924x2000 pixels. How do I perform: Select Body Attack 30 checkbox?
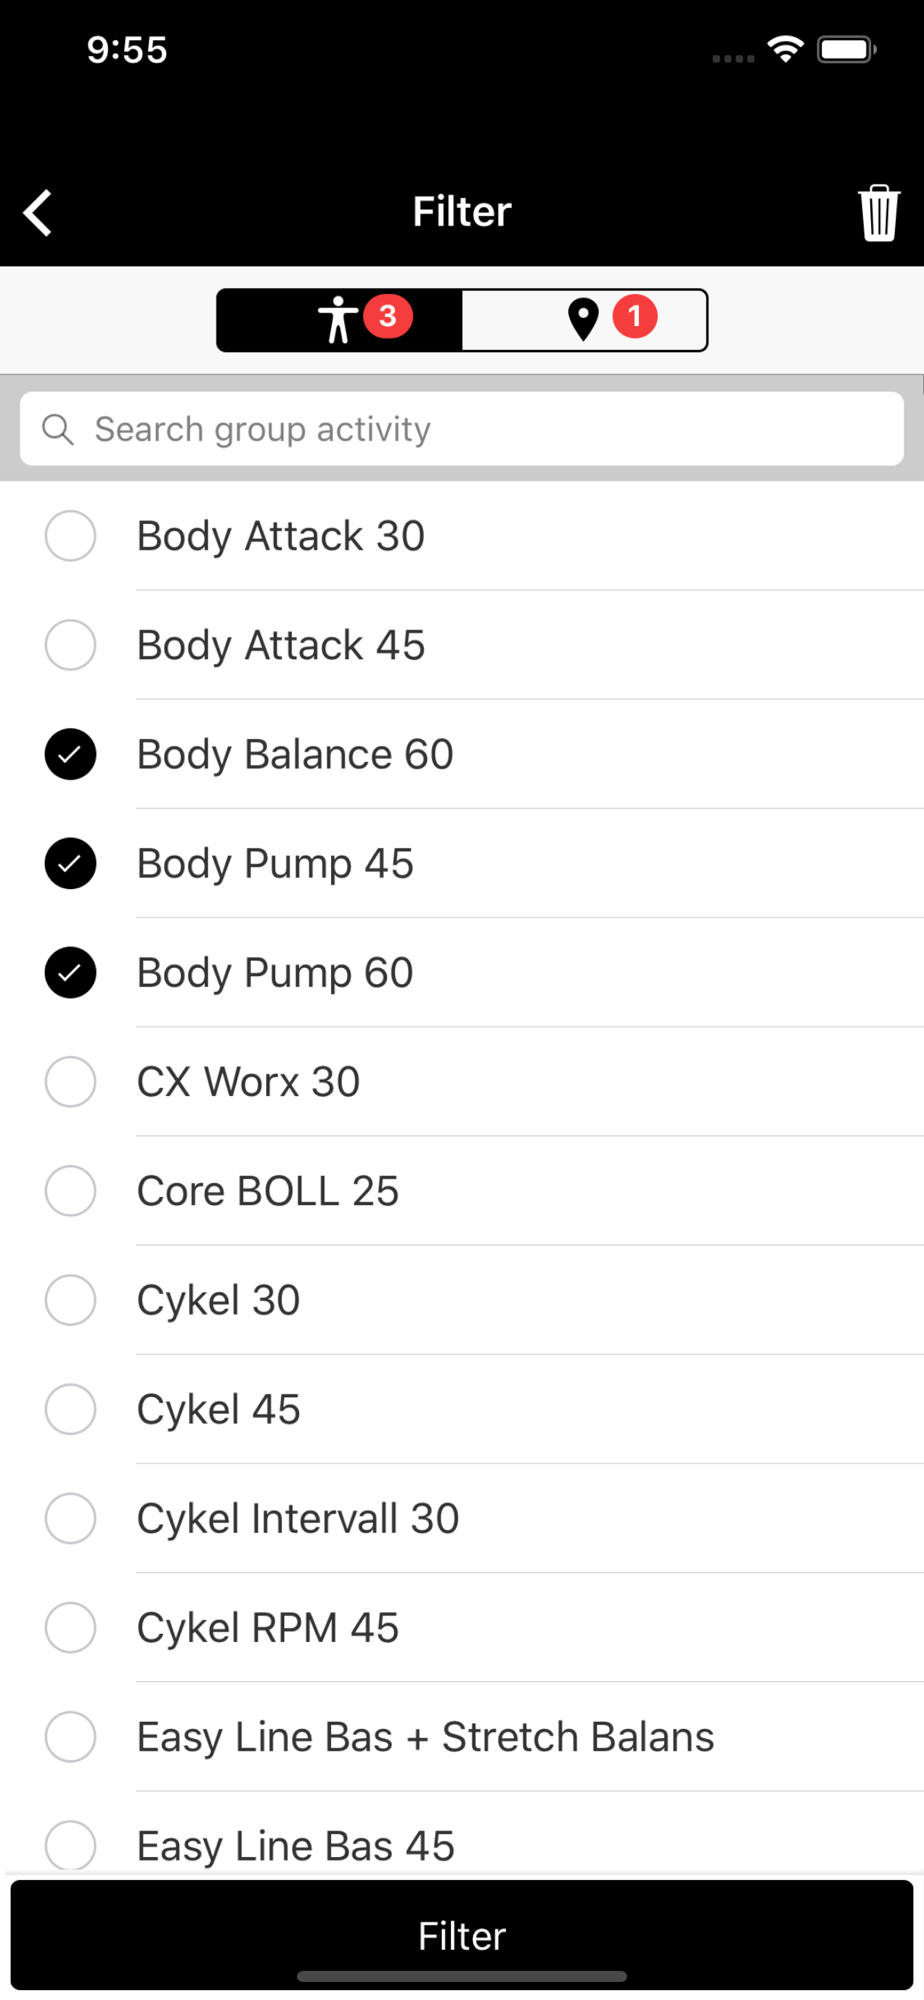tap(71, 536)
